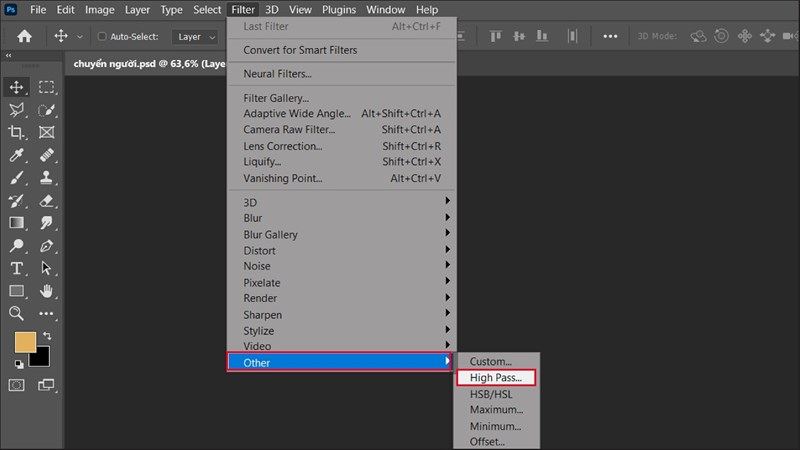Select the Crop tool

click(x=17, y=132)
